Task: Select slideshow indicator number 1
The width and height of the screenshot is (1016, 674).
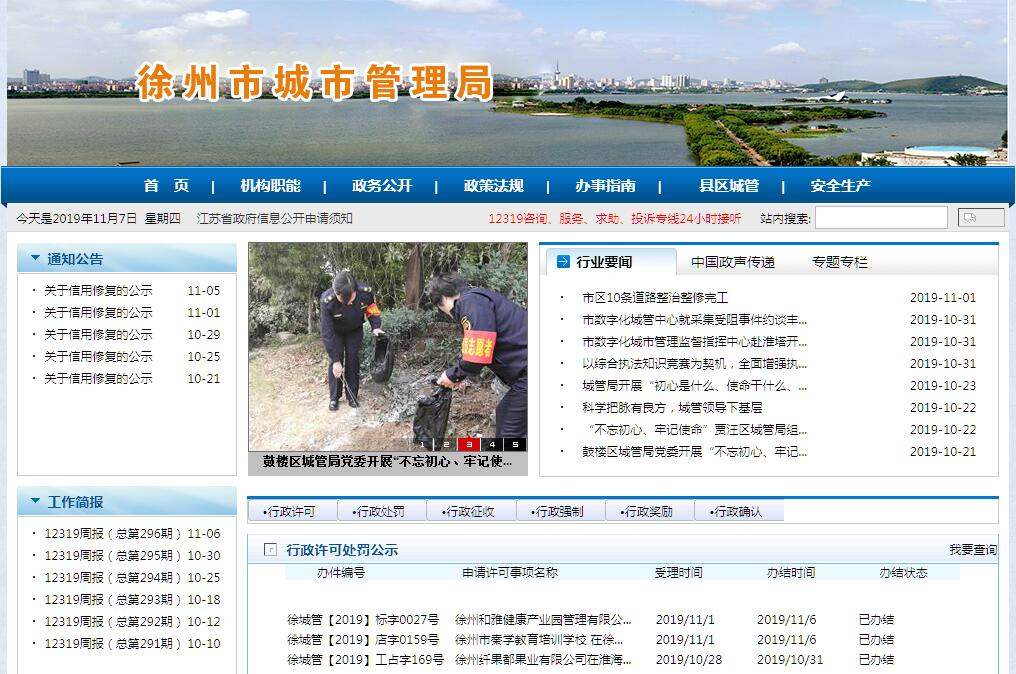Action: coord(424,444)
